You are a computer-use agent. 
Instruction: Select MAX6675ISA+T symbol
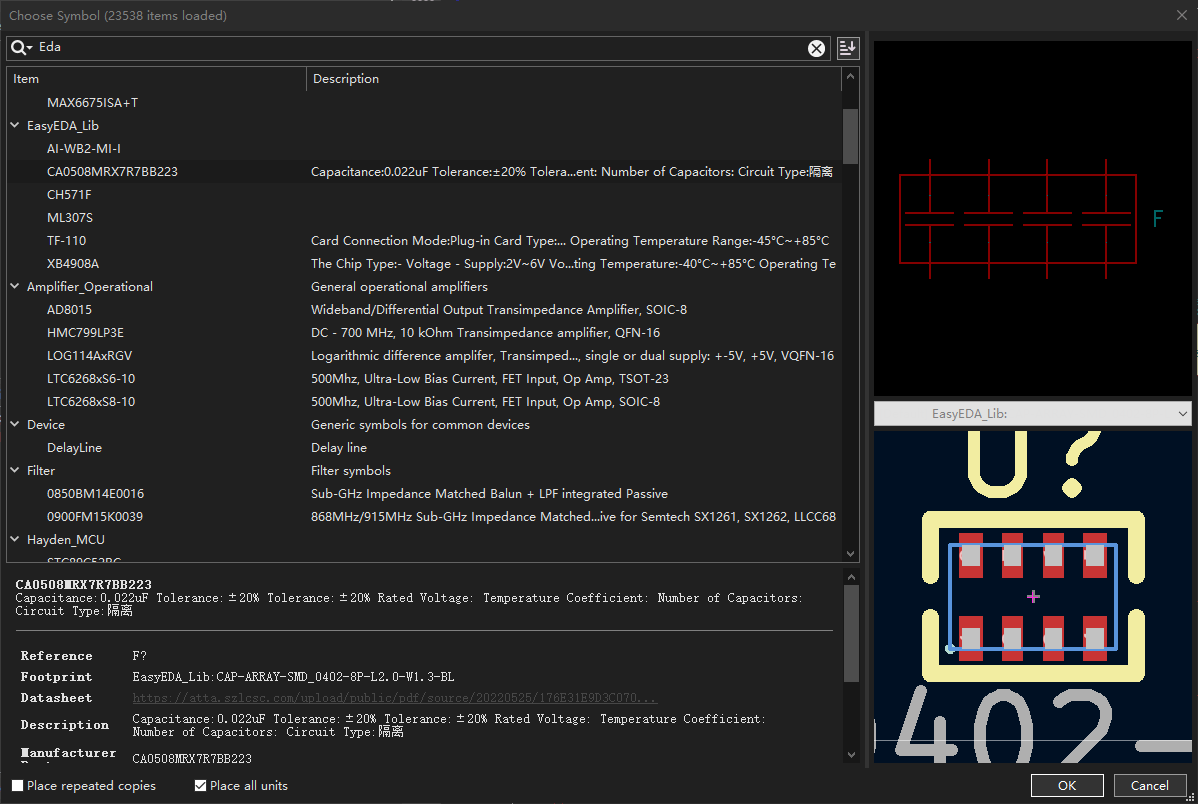pos(92,102)
